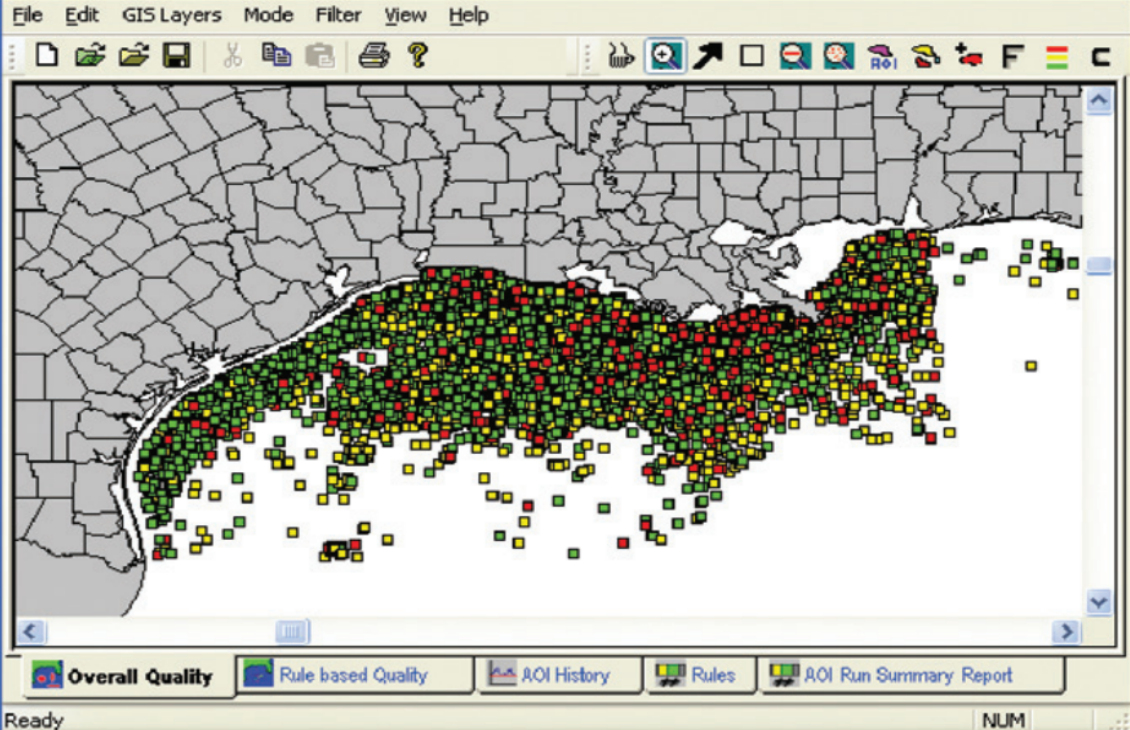Open the GIS Layers menu
Viewport: 1130px width, 730px height.
coord(172,14)
